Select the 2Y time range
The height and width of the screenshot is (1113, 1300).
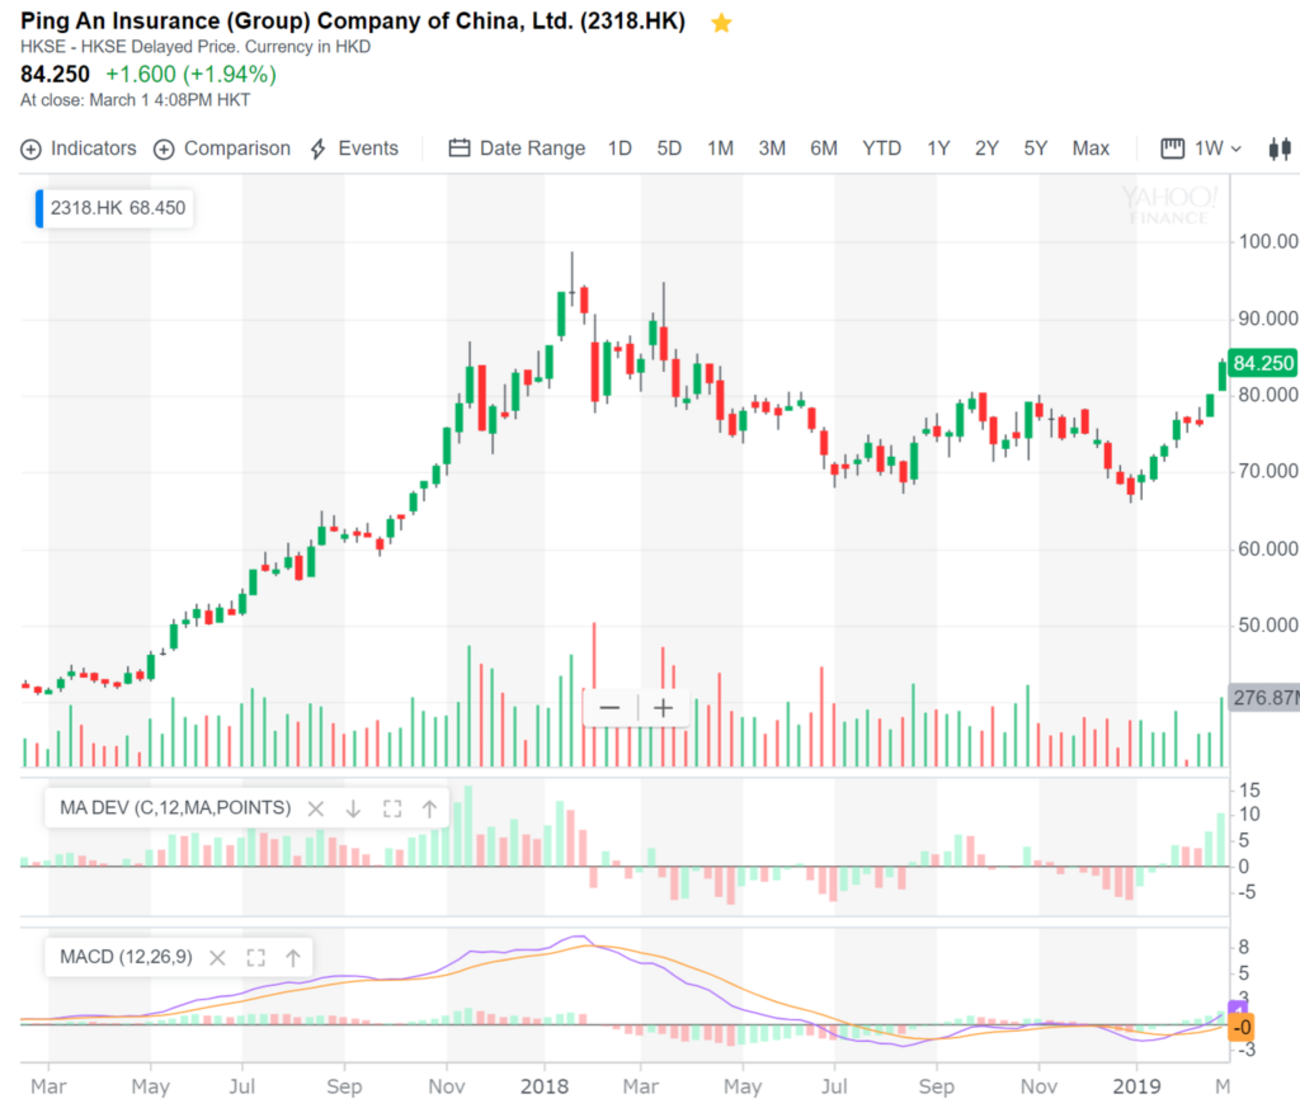(987, 149)
